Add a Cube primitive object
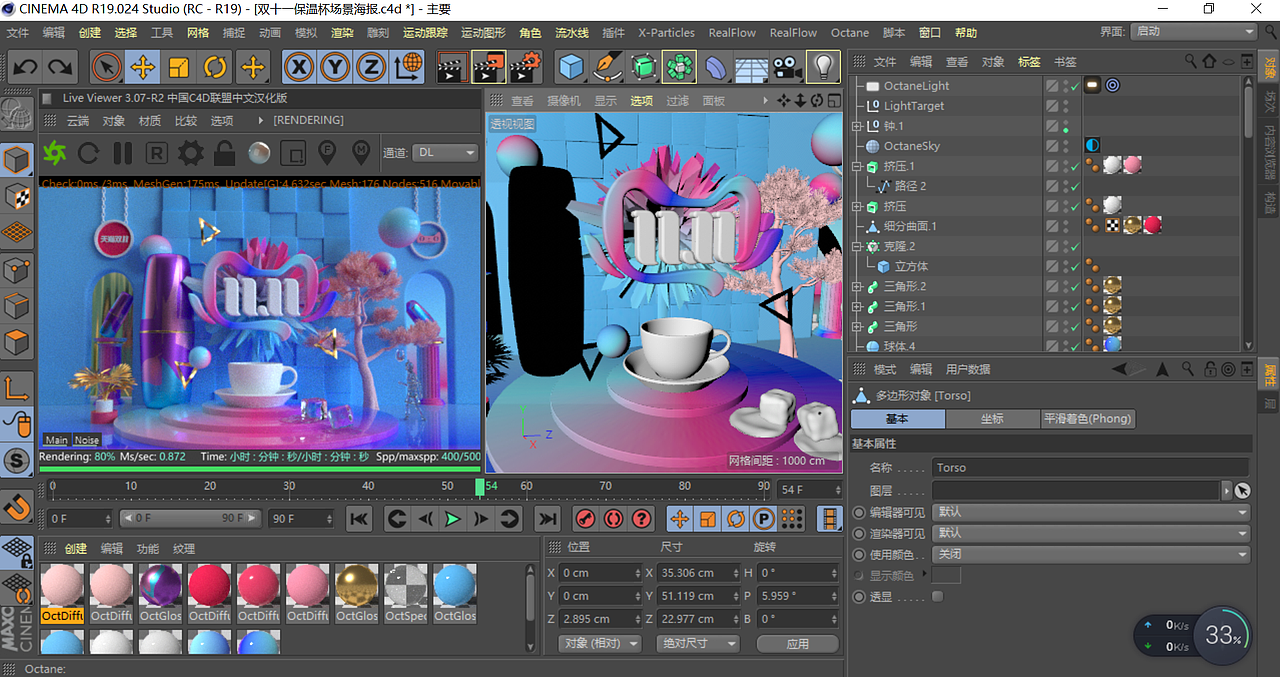The width and height of the screenshot is (1280, 677). (x=571, y=68)
